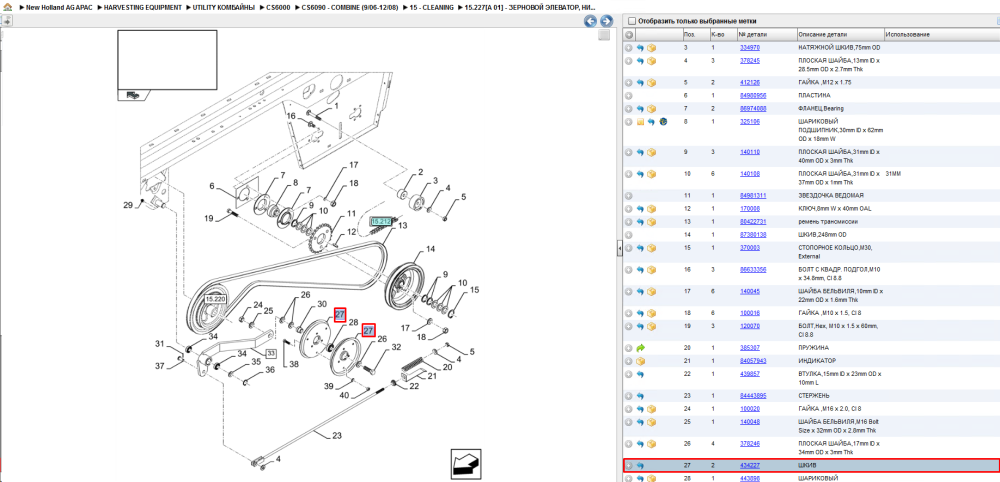
Task: Add part 334970 with its plus icon
Action: pyautogui.click(x=629, y=48)
